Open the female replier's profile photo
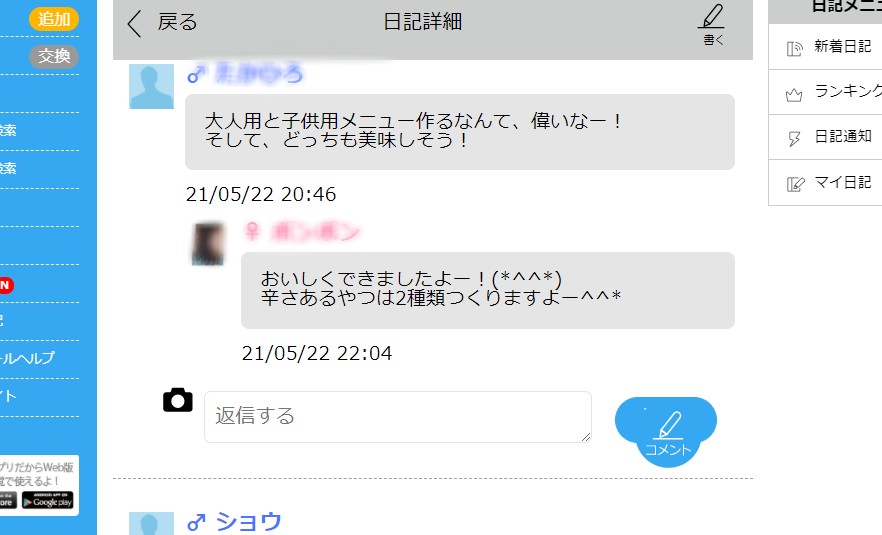 [x=208, y=244]
